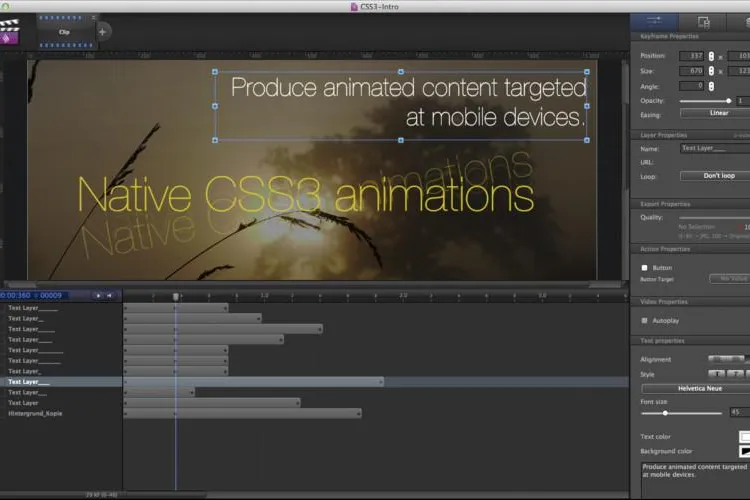Click the top-center selection handle of the text box
750x500 pixels.
(x=401, y=72)
